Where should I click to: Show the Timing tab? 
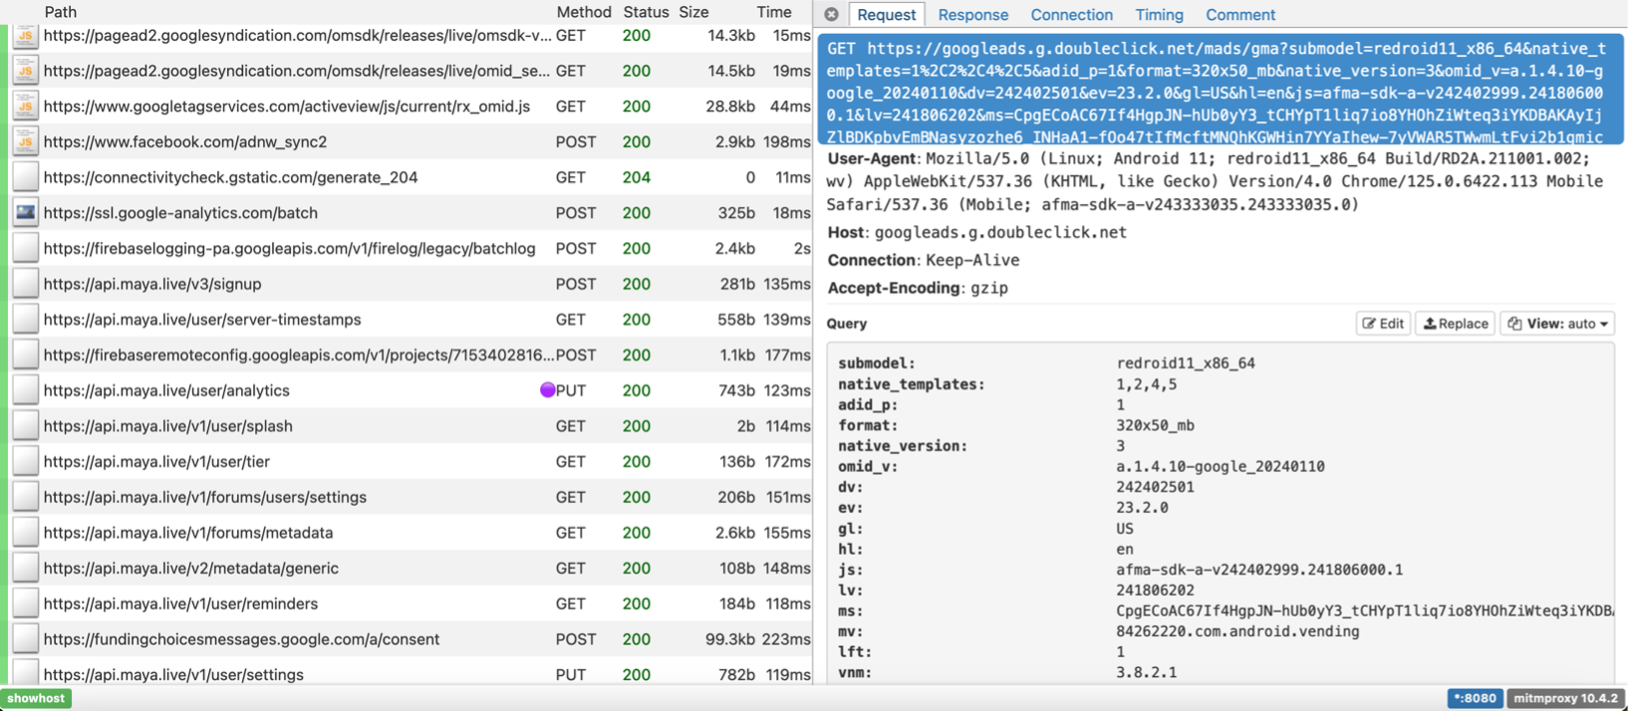point(1159,15)
